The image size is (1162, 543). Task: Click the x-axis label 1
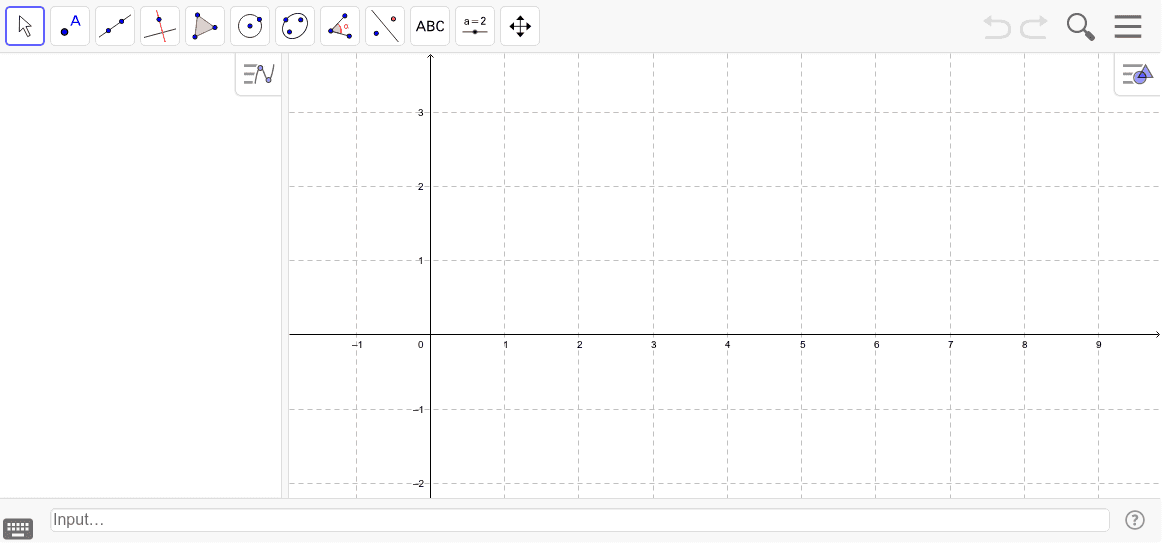[505, 344]
